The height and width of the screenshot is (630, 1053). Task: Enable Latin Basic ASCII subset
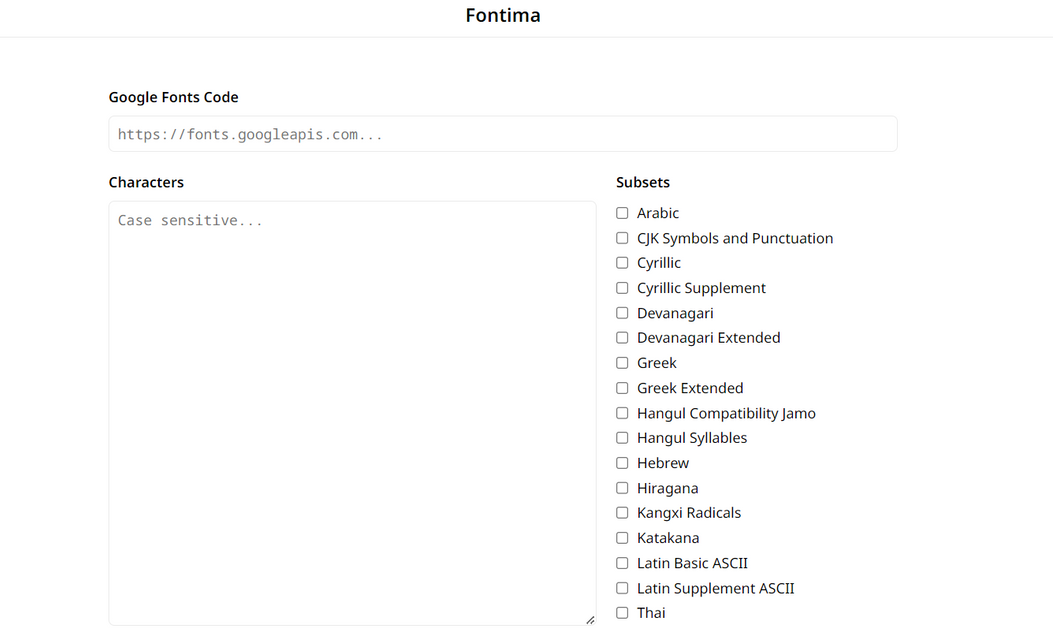pos(622,563)
